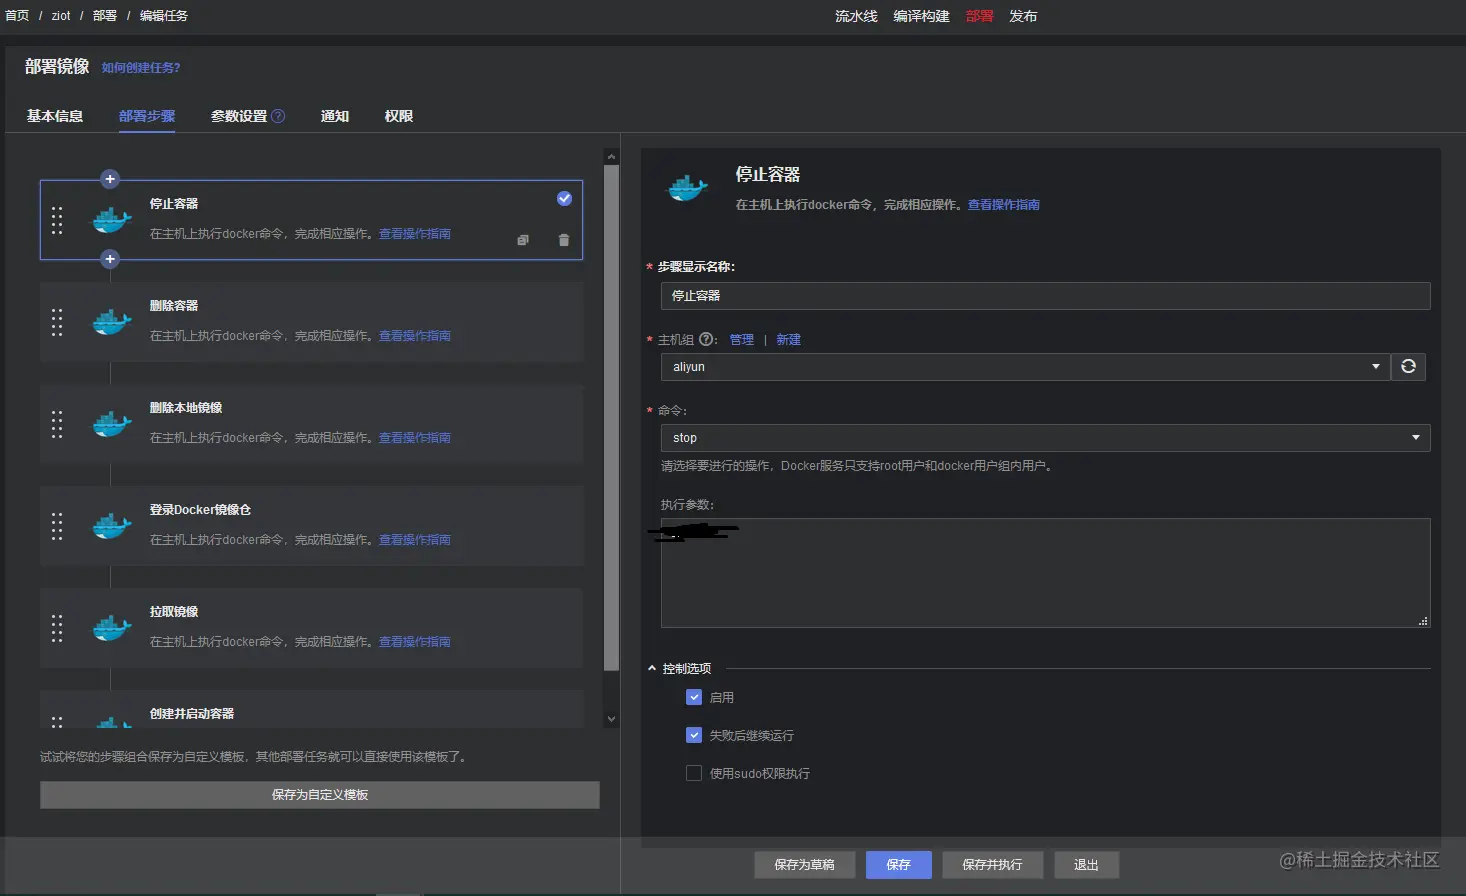Switch to the 通知 tab
Viewport: 1466px width, 896px height.
[x=335, y=116]
